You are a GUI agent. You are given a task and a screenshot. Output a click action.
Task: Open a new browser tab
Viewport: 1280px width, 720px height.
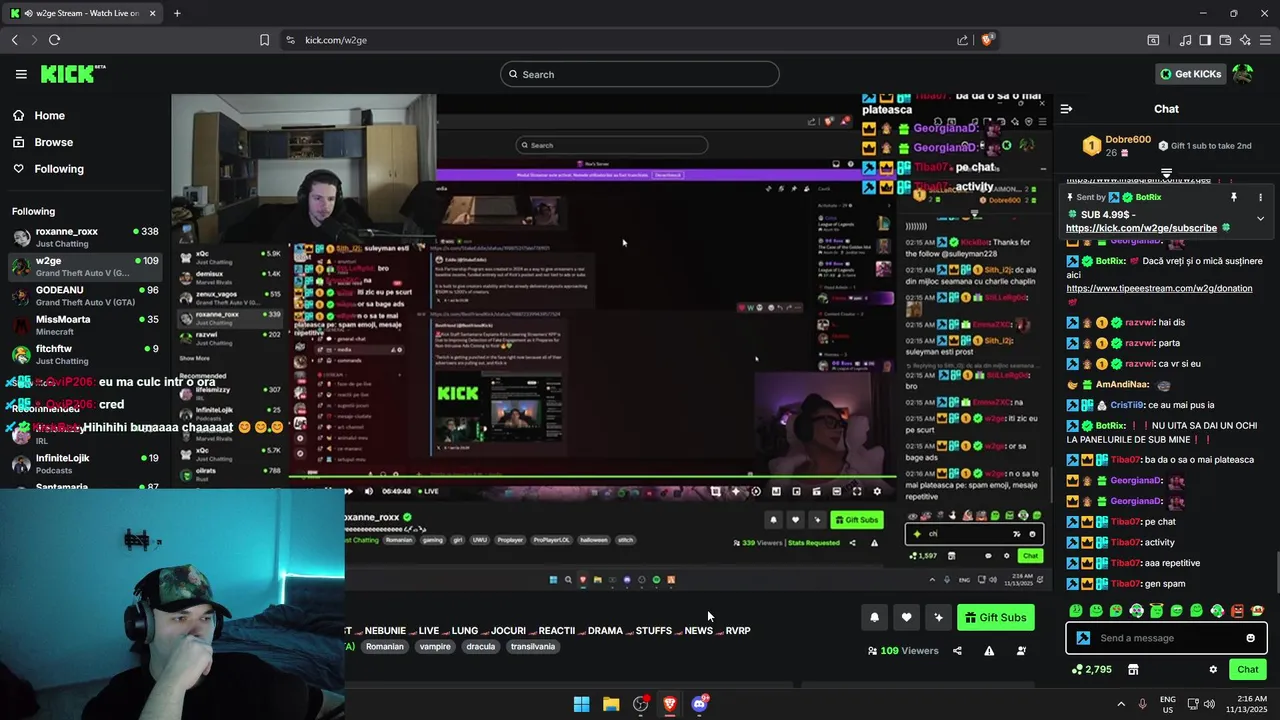(x=177, y=13)
